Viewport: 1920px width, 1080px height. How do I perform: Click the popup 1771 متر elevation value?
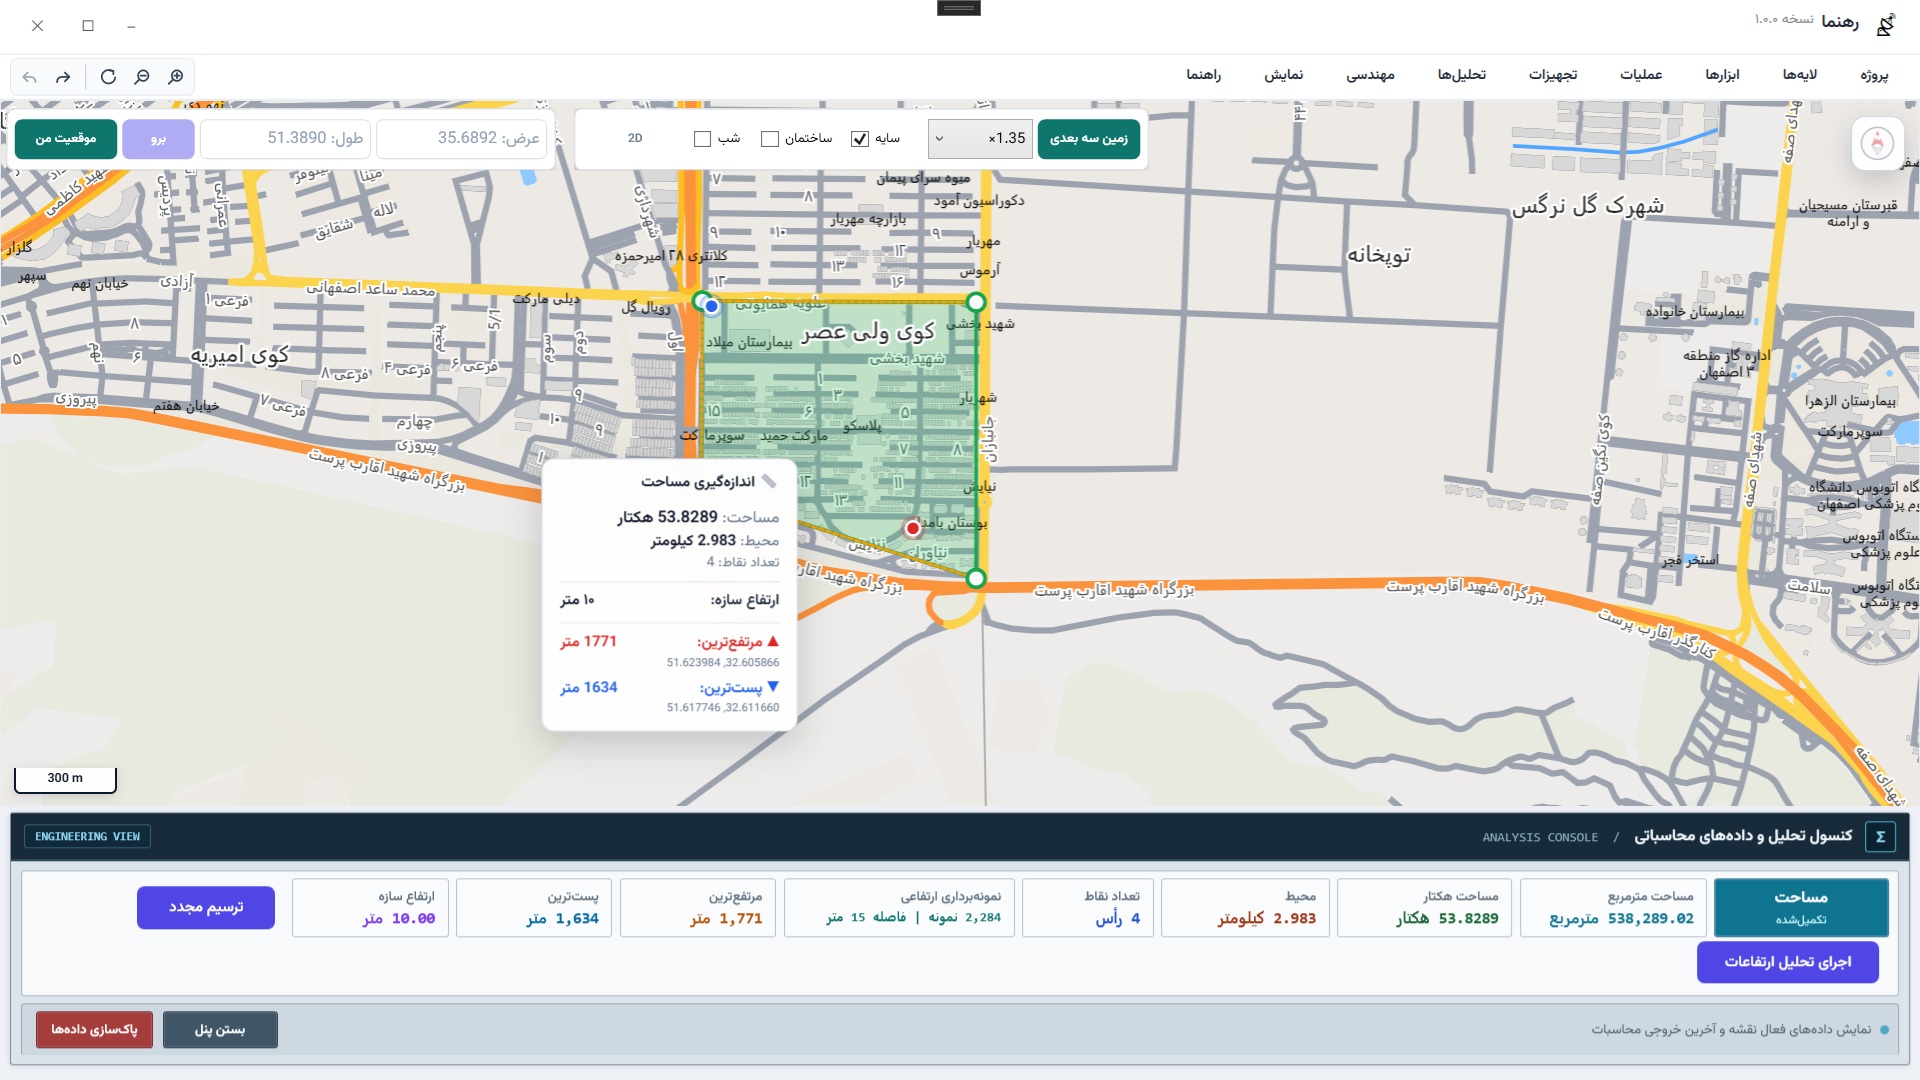(x=588, y=642)
